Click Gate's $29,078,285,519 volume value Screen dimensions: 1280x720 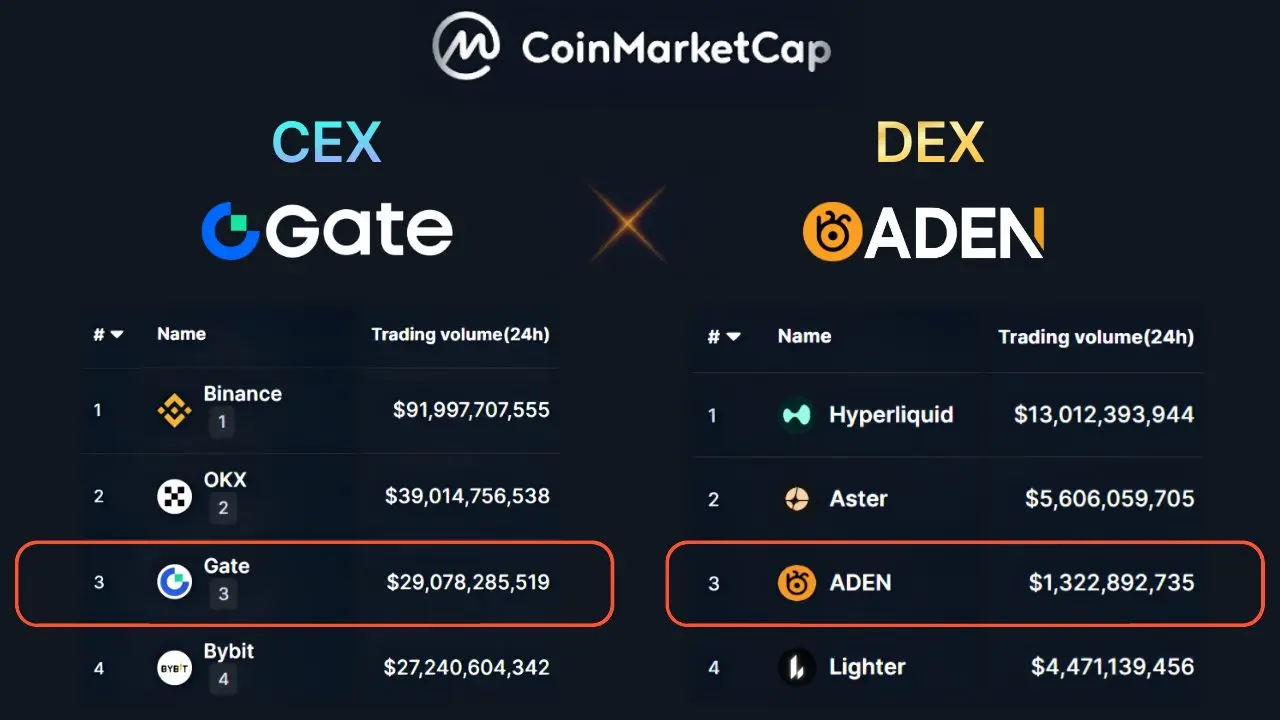click(468, 581)
